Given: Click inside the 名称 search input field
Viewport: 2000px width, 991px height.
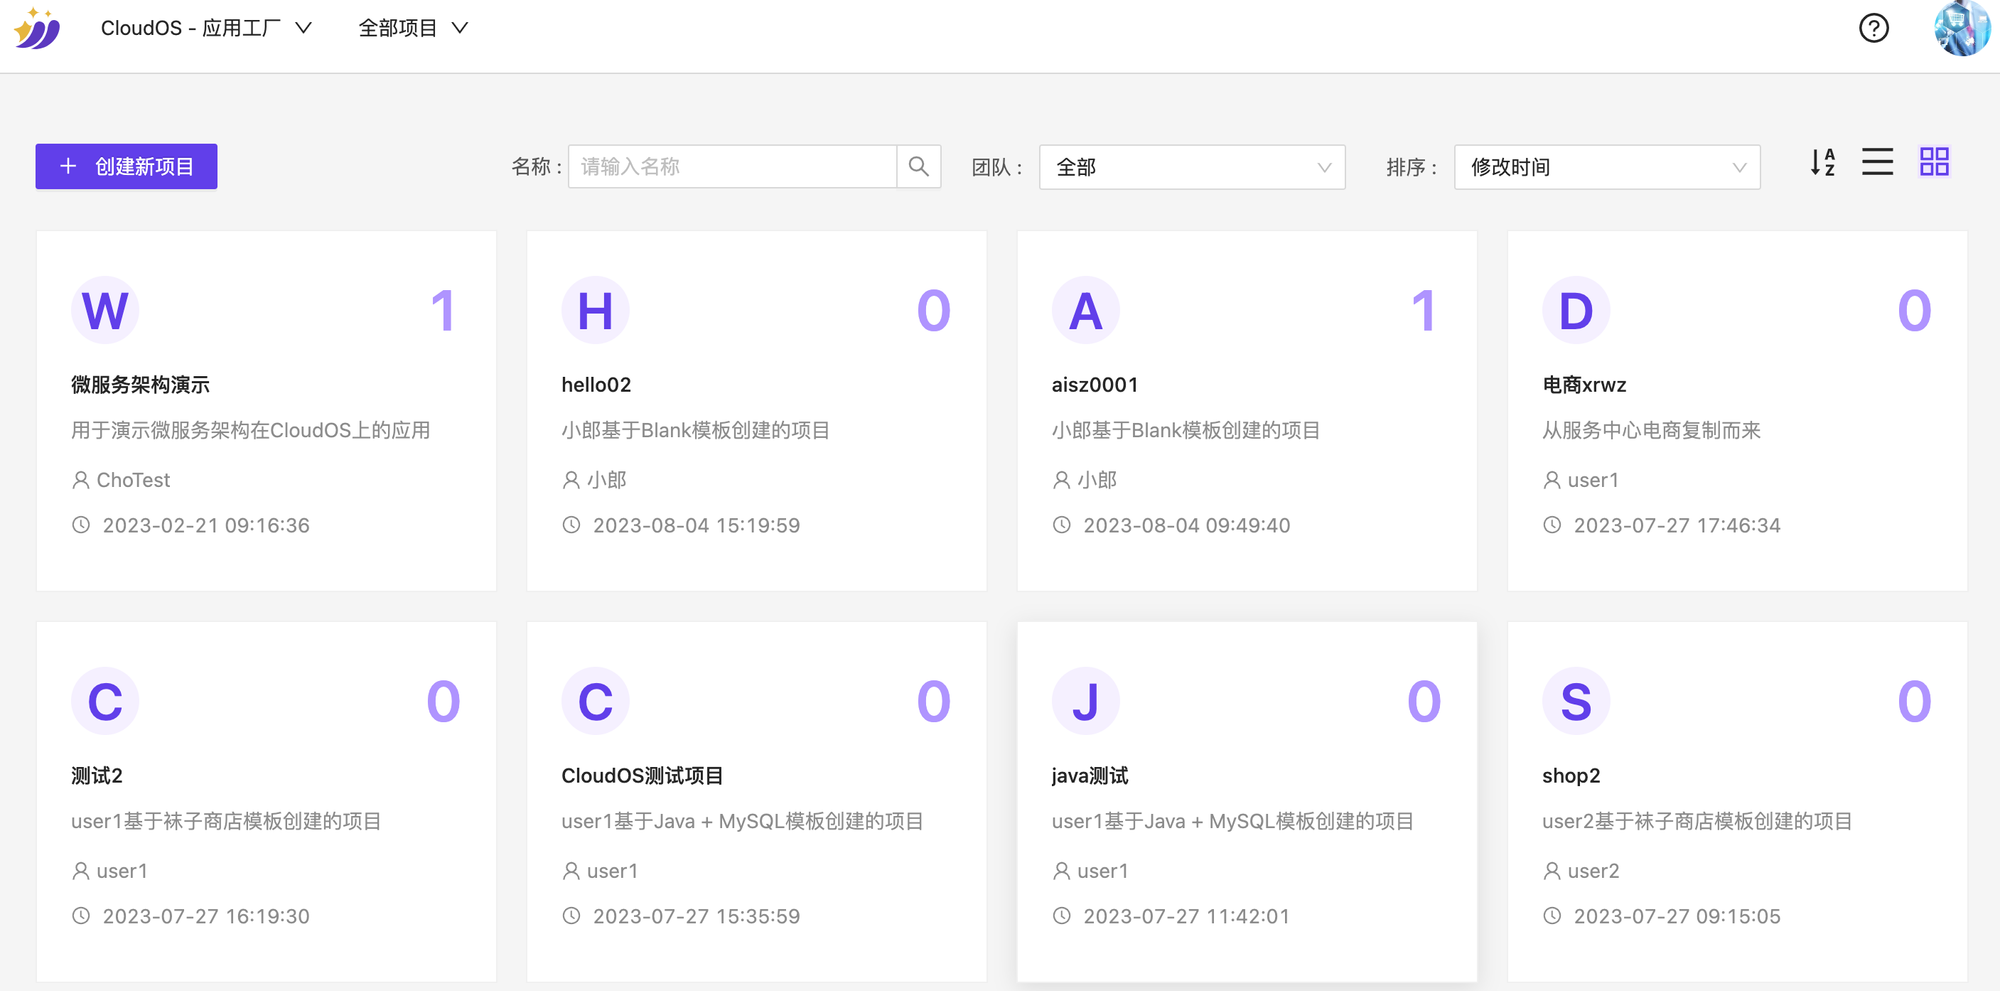Looking at the screenshot, I should [730, 166].
